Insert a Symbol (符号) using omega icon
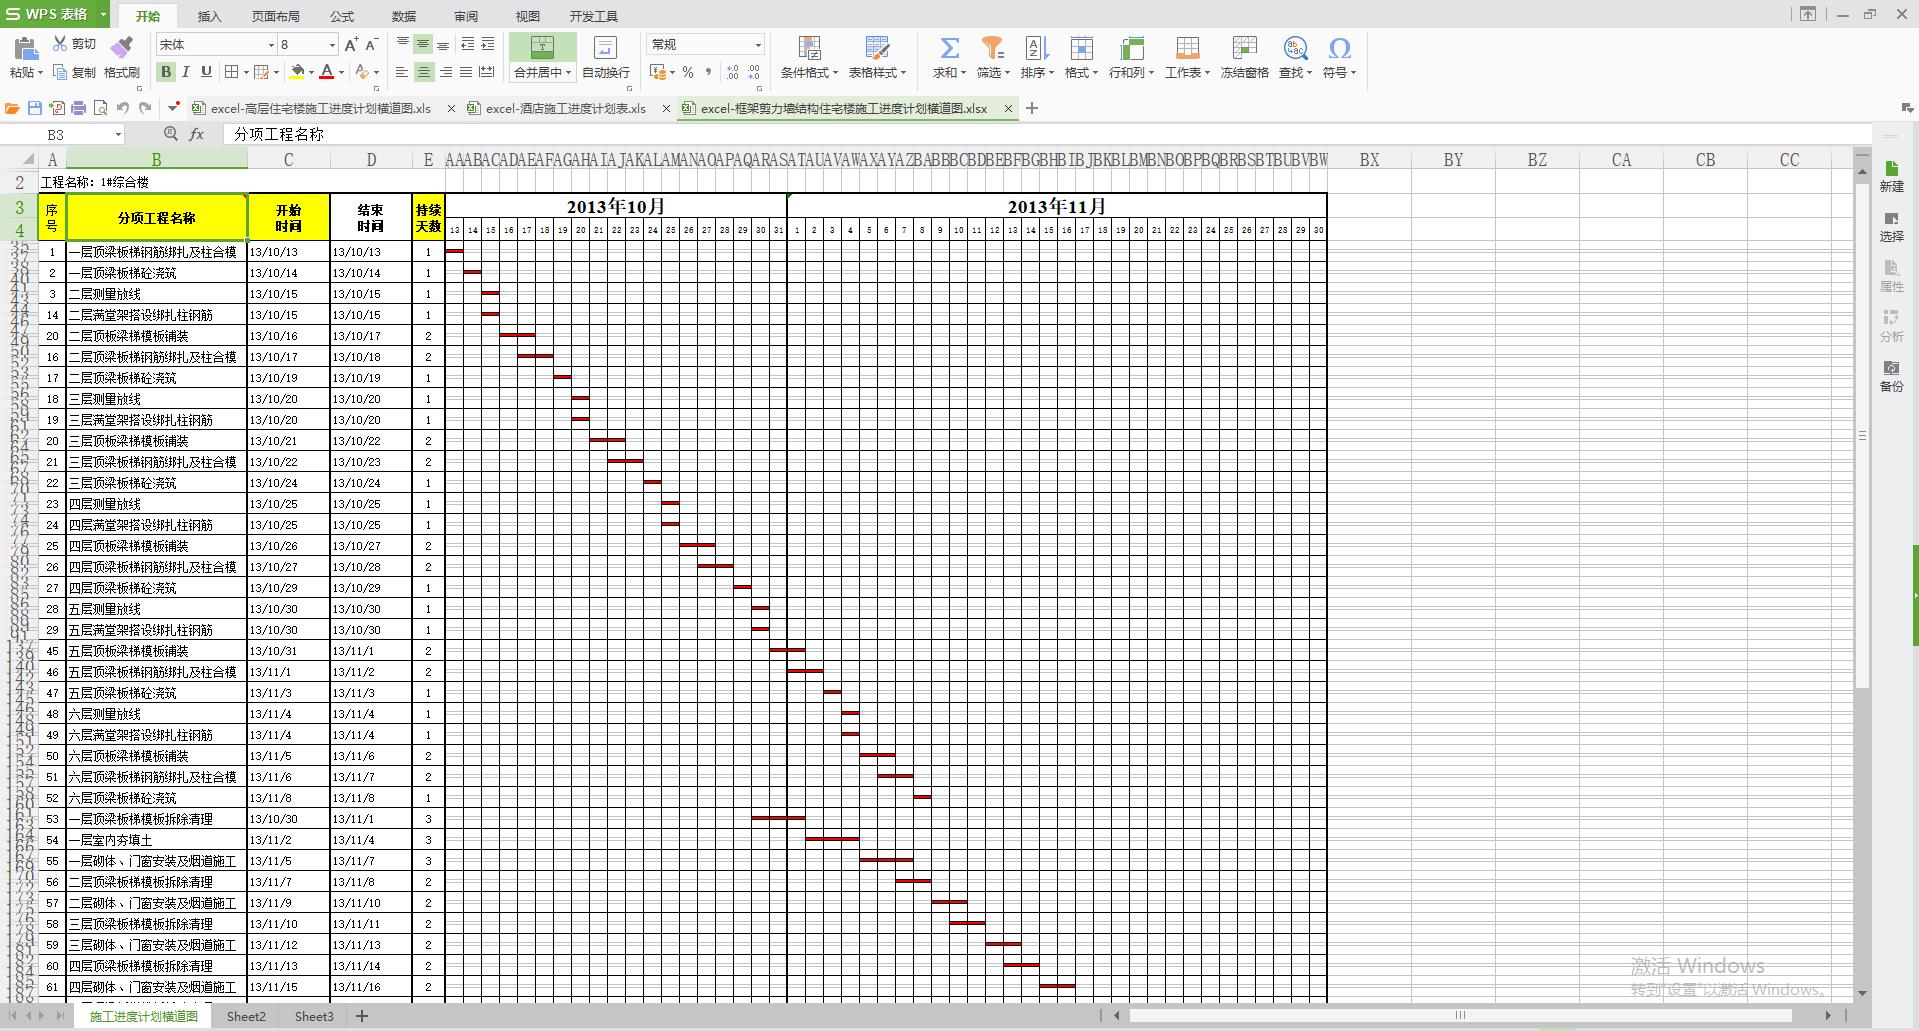 click(x=1339, y=48)
